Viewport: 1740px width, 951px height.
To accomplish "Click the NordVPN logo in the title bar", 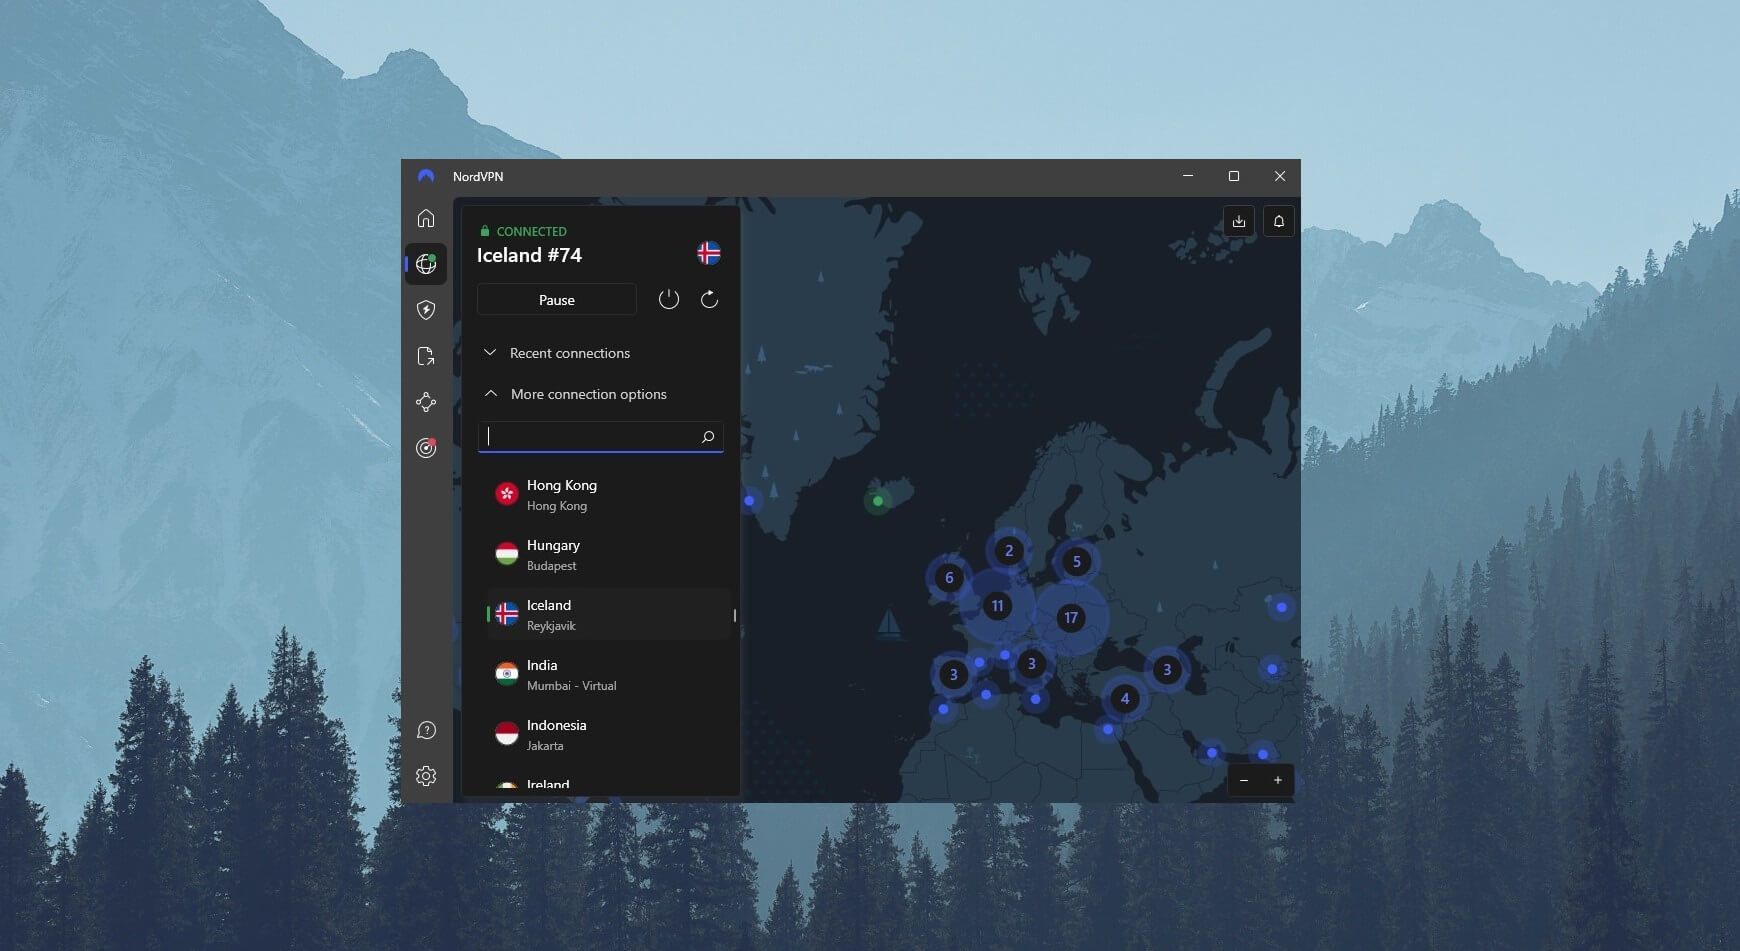I will tap(426, 176).
